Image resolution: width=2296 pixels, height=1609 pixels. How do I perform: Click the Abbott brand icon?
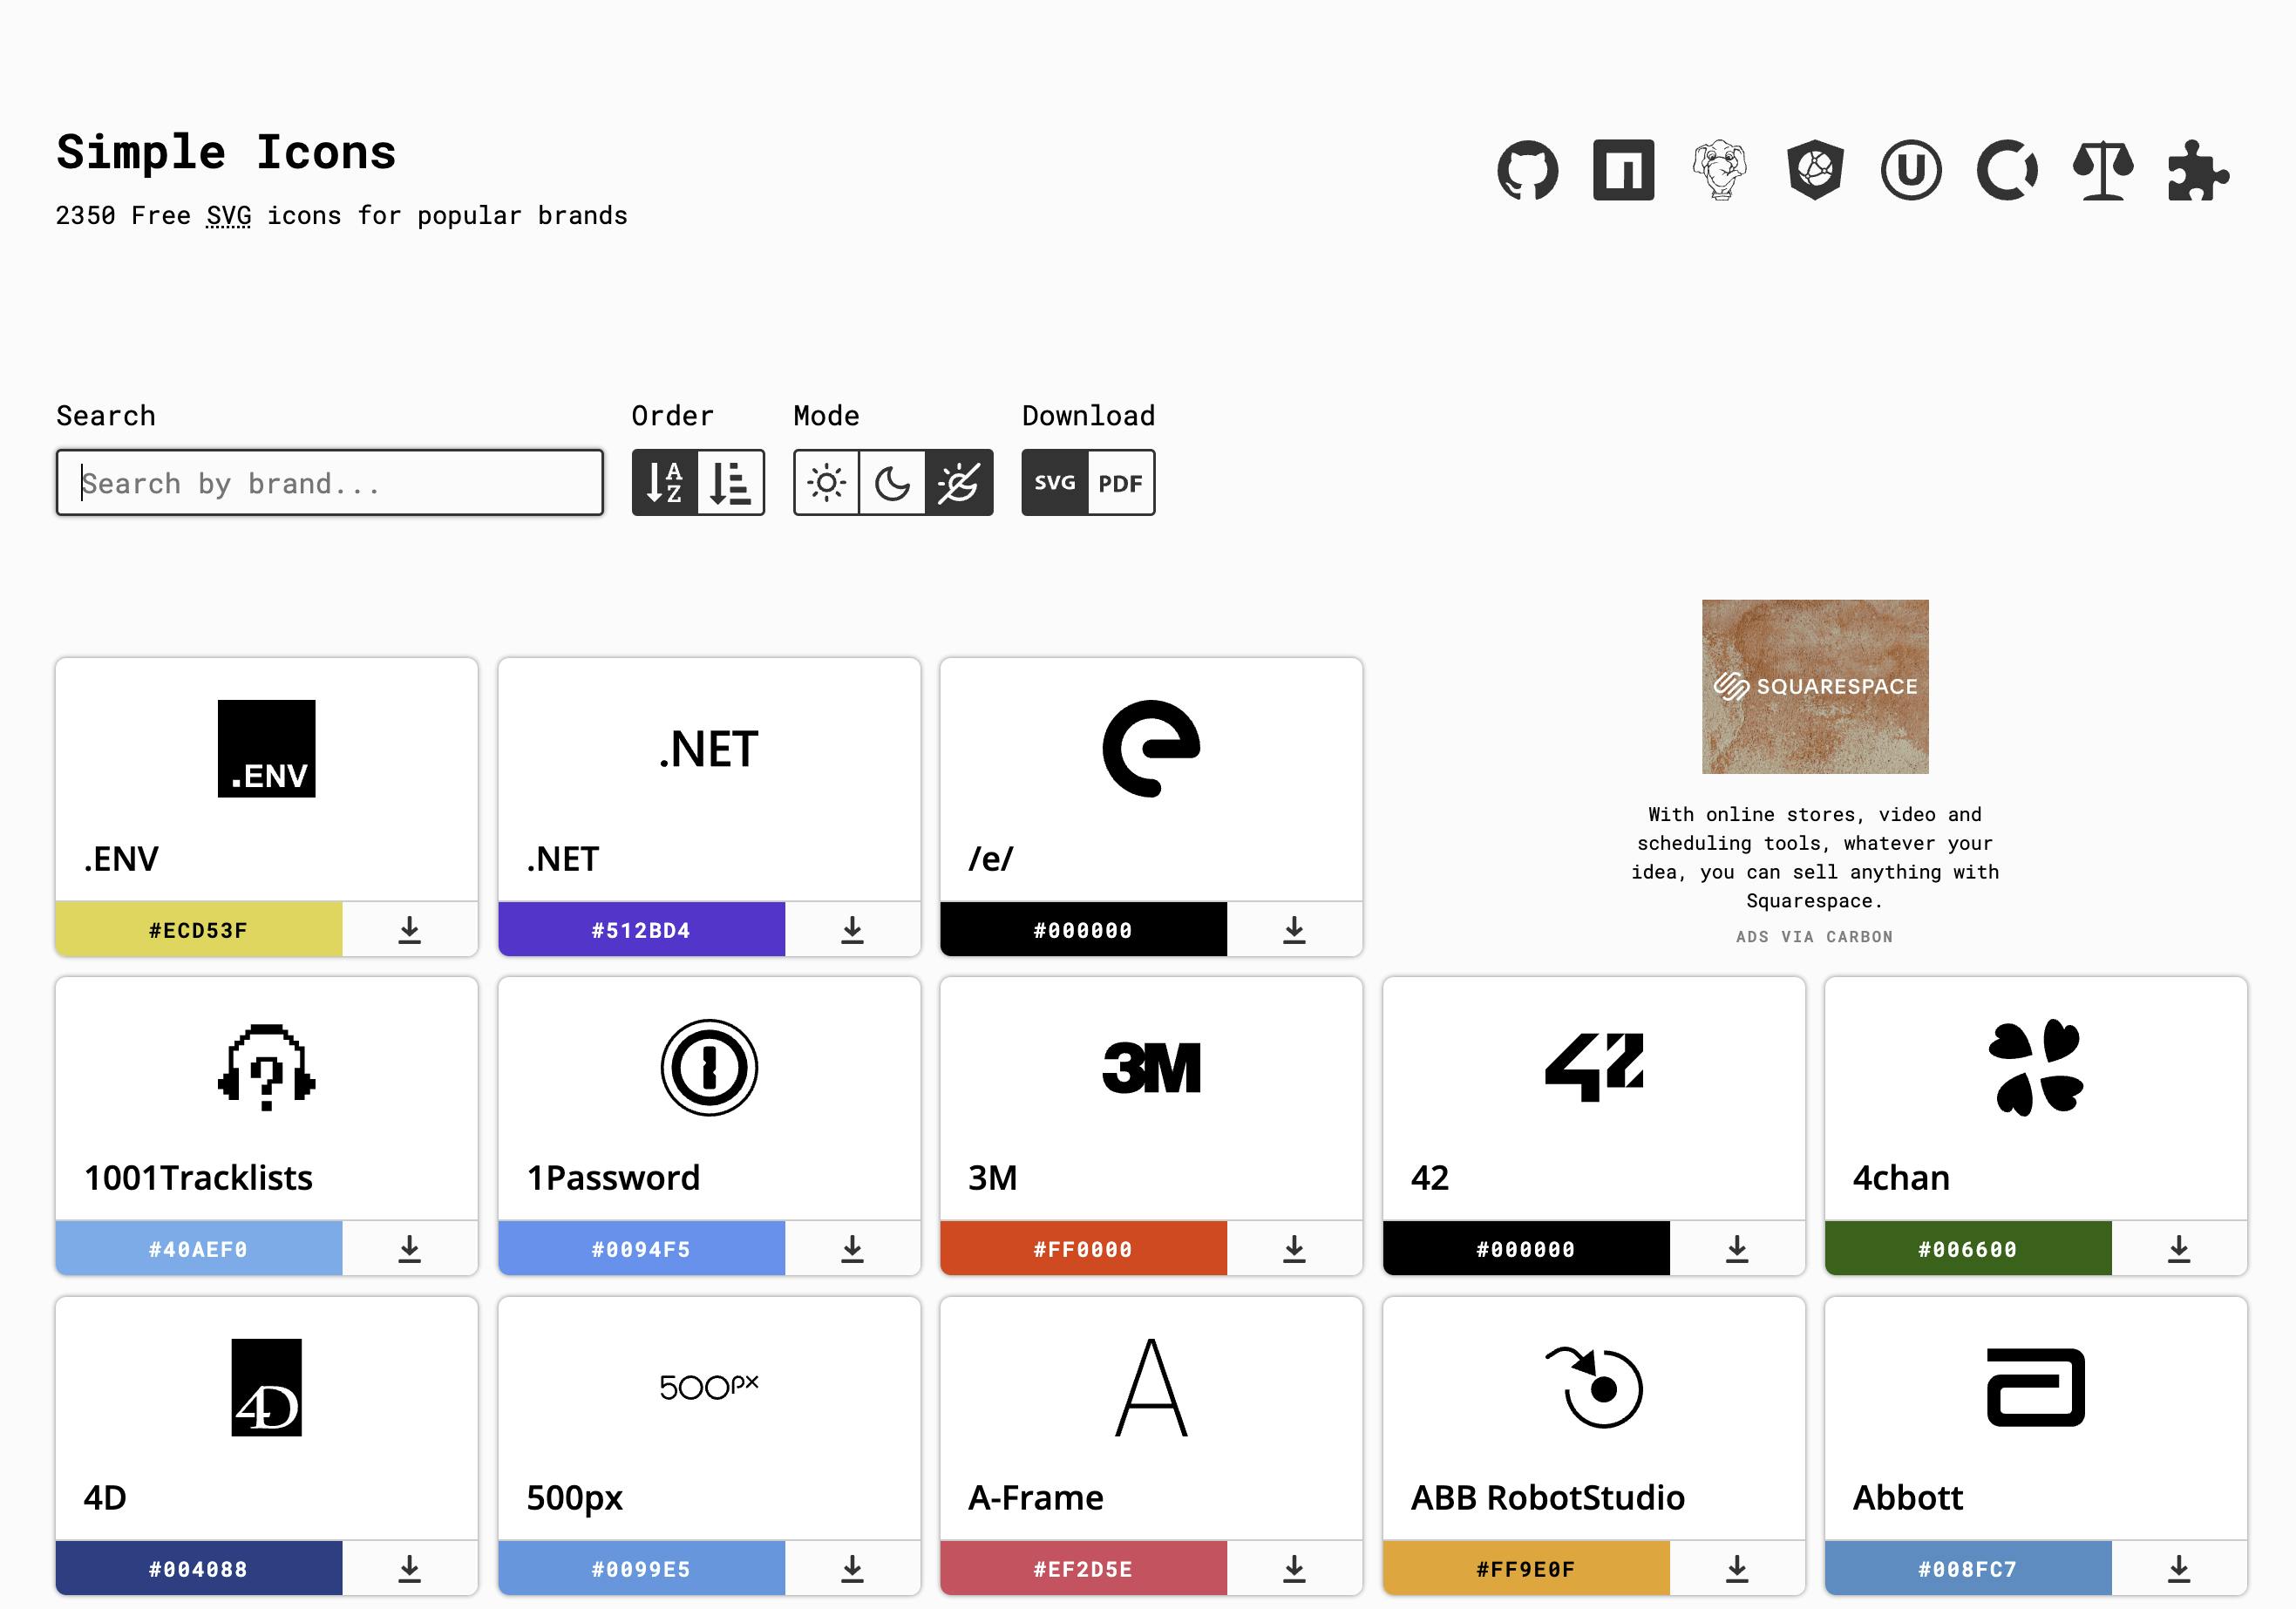click(x=2036, y=1388)
